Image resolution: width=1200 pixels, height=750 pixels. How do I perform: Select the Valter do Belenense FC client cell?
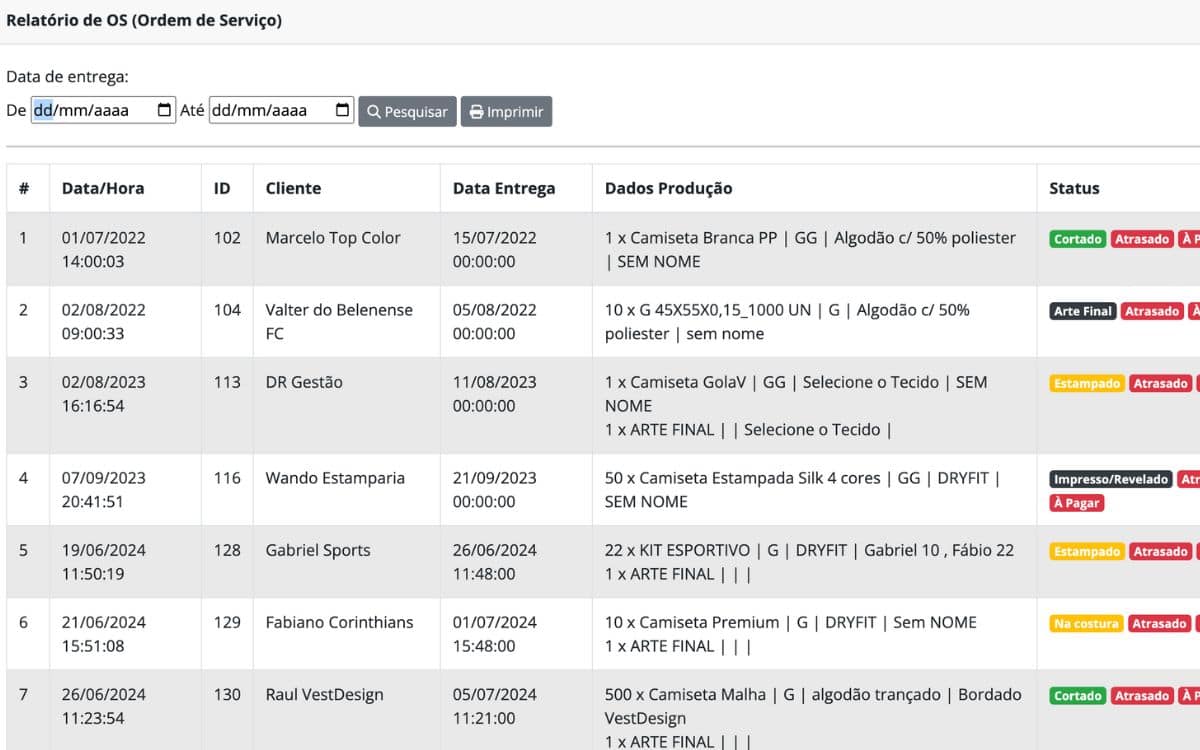coord(338,322)
